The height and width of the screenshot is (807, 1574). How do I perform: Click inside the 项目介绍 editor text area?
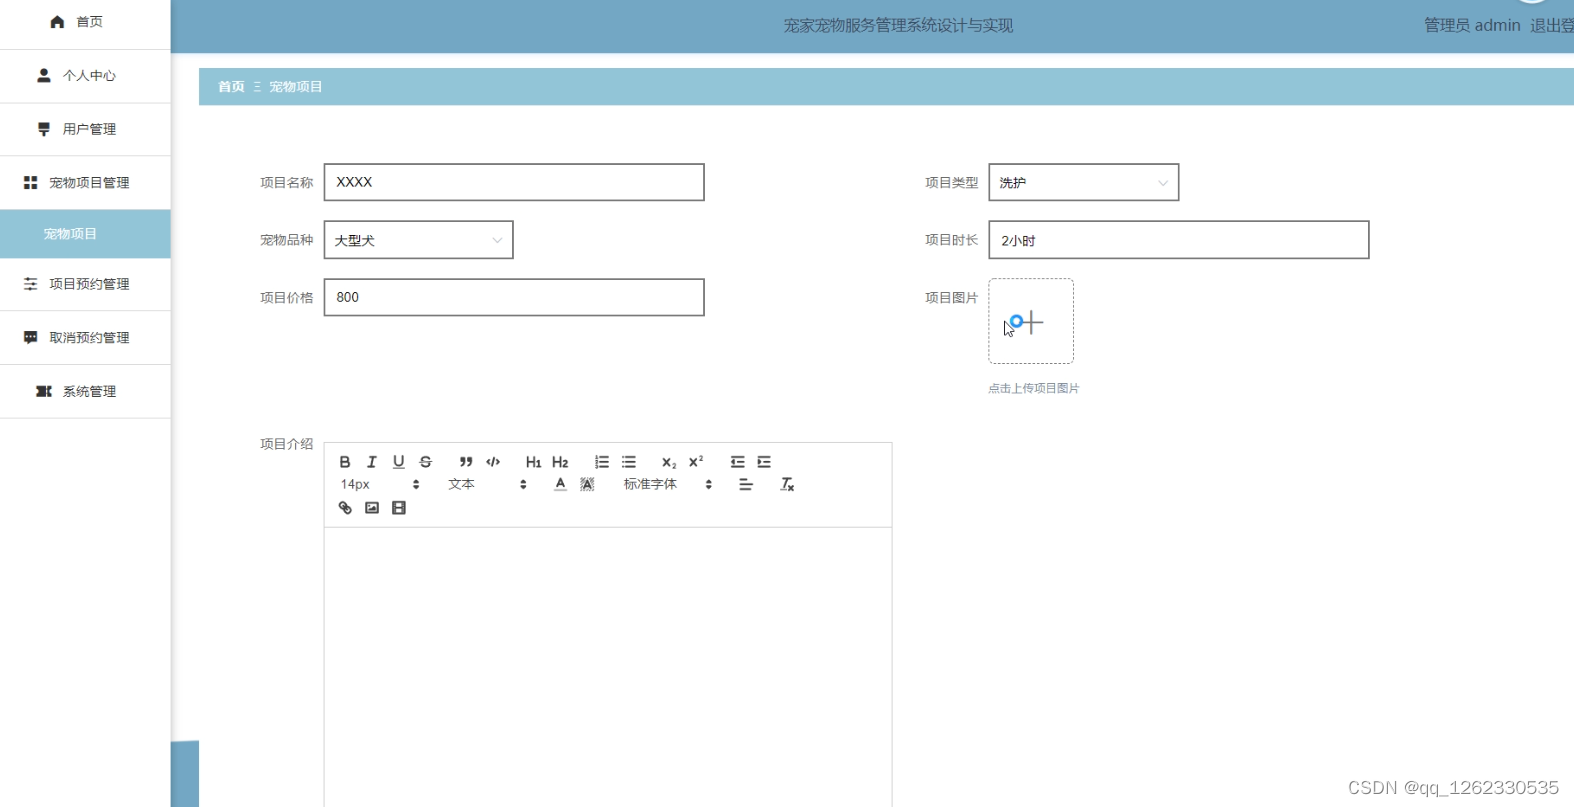(x=608, y=667)
